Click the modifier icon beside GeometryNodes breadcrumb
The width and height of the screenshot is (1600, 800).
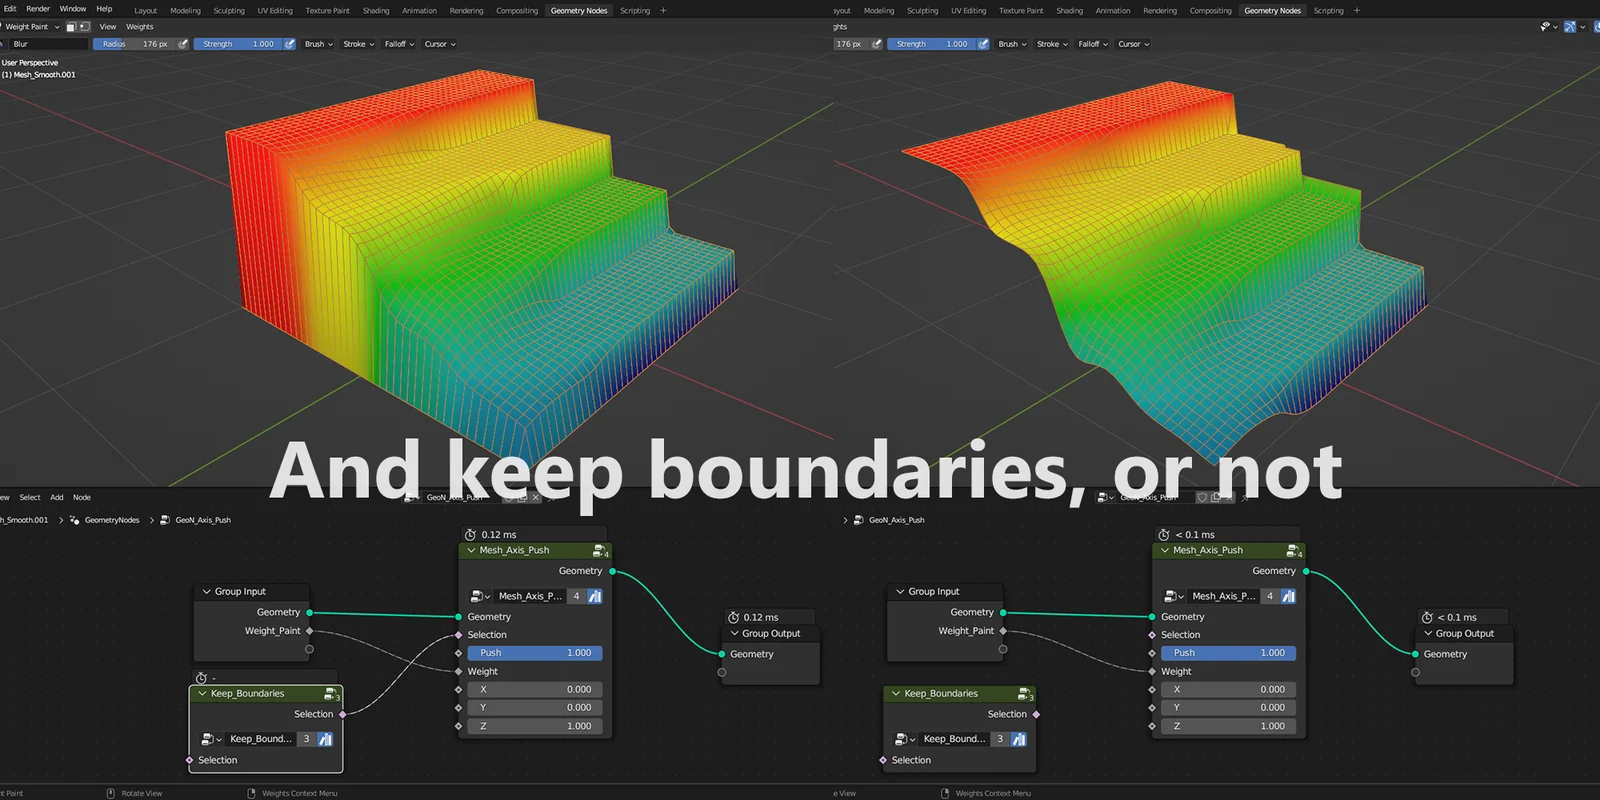tap(75, 520)
